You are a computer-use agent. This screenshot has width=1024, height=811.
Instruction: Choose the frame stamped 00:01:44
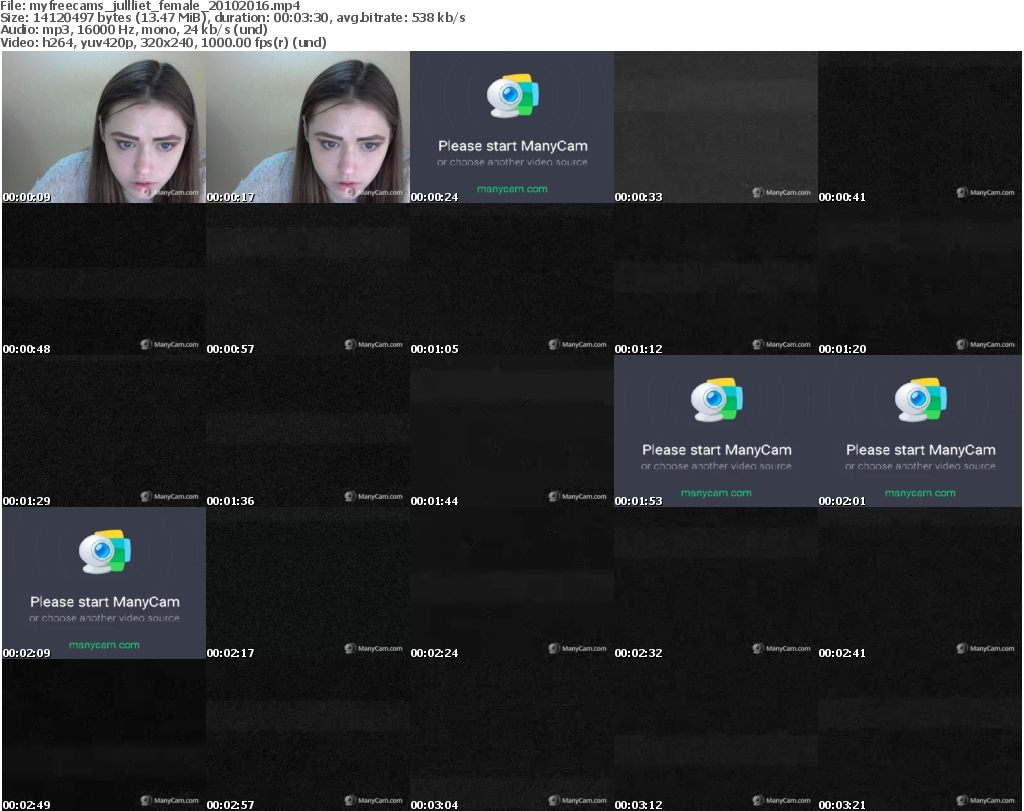(512, 431)
